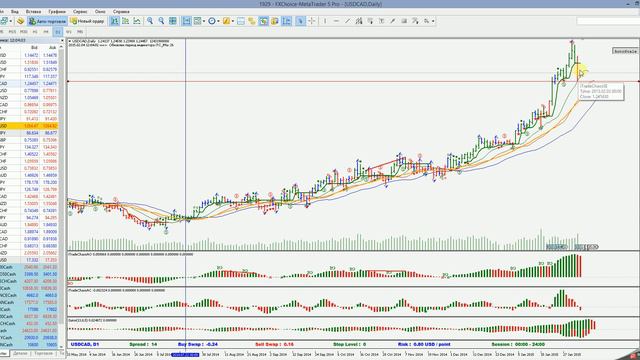
Task: Open the Market Watch panel header dropdown arrow
Action: click(62, 40)
